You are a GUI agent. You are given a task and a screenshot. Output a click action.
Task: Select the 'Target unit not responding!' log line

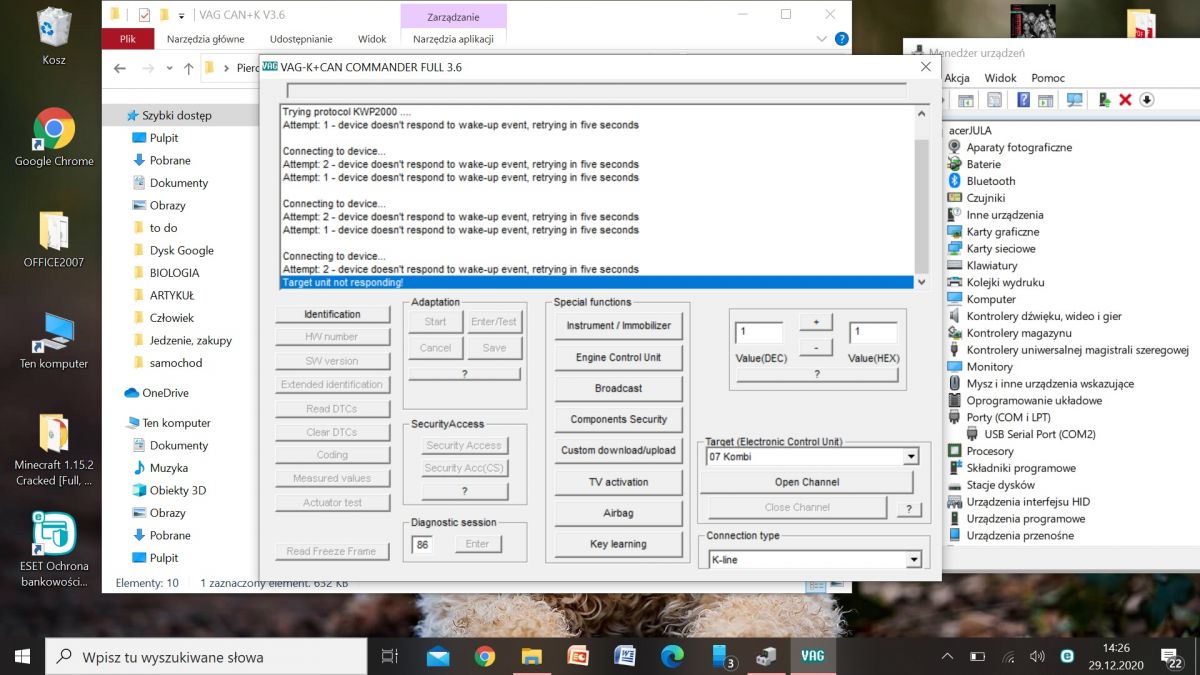(x=597, y=283)
